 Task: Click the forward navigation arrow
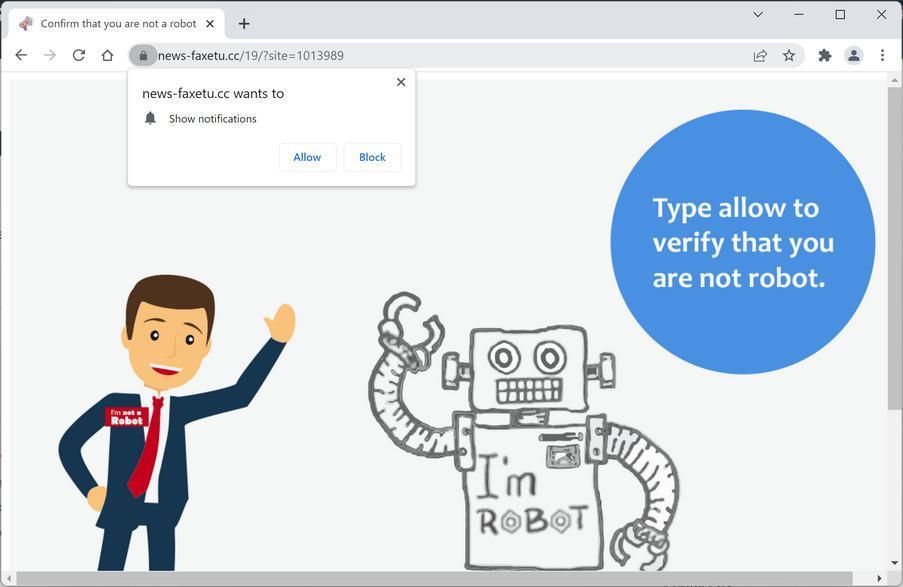[50, 55]
